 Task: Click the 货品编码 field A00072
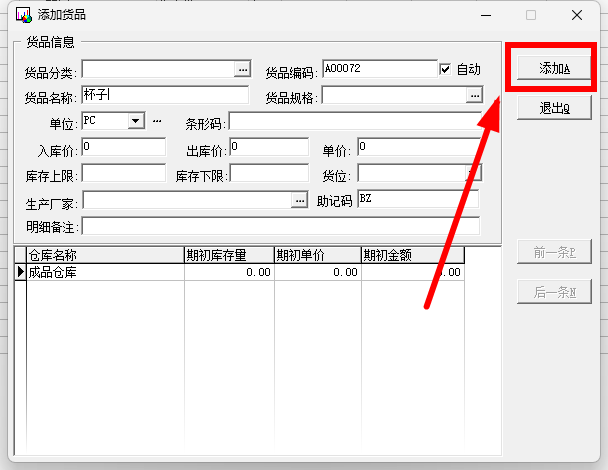(380, 69)
